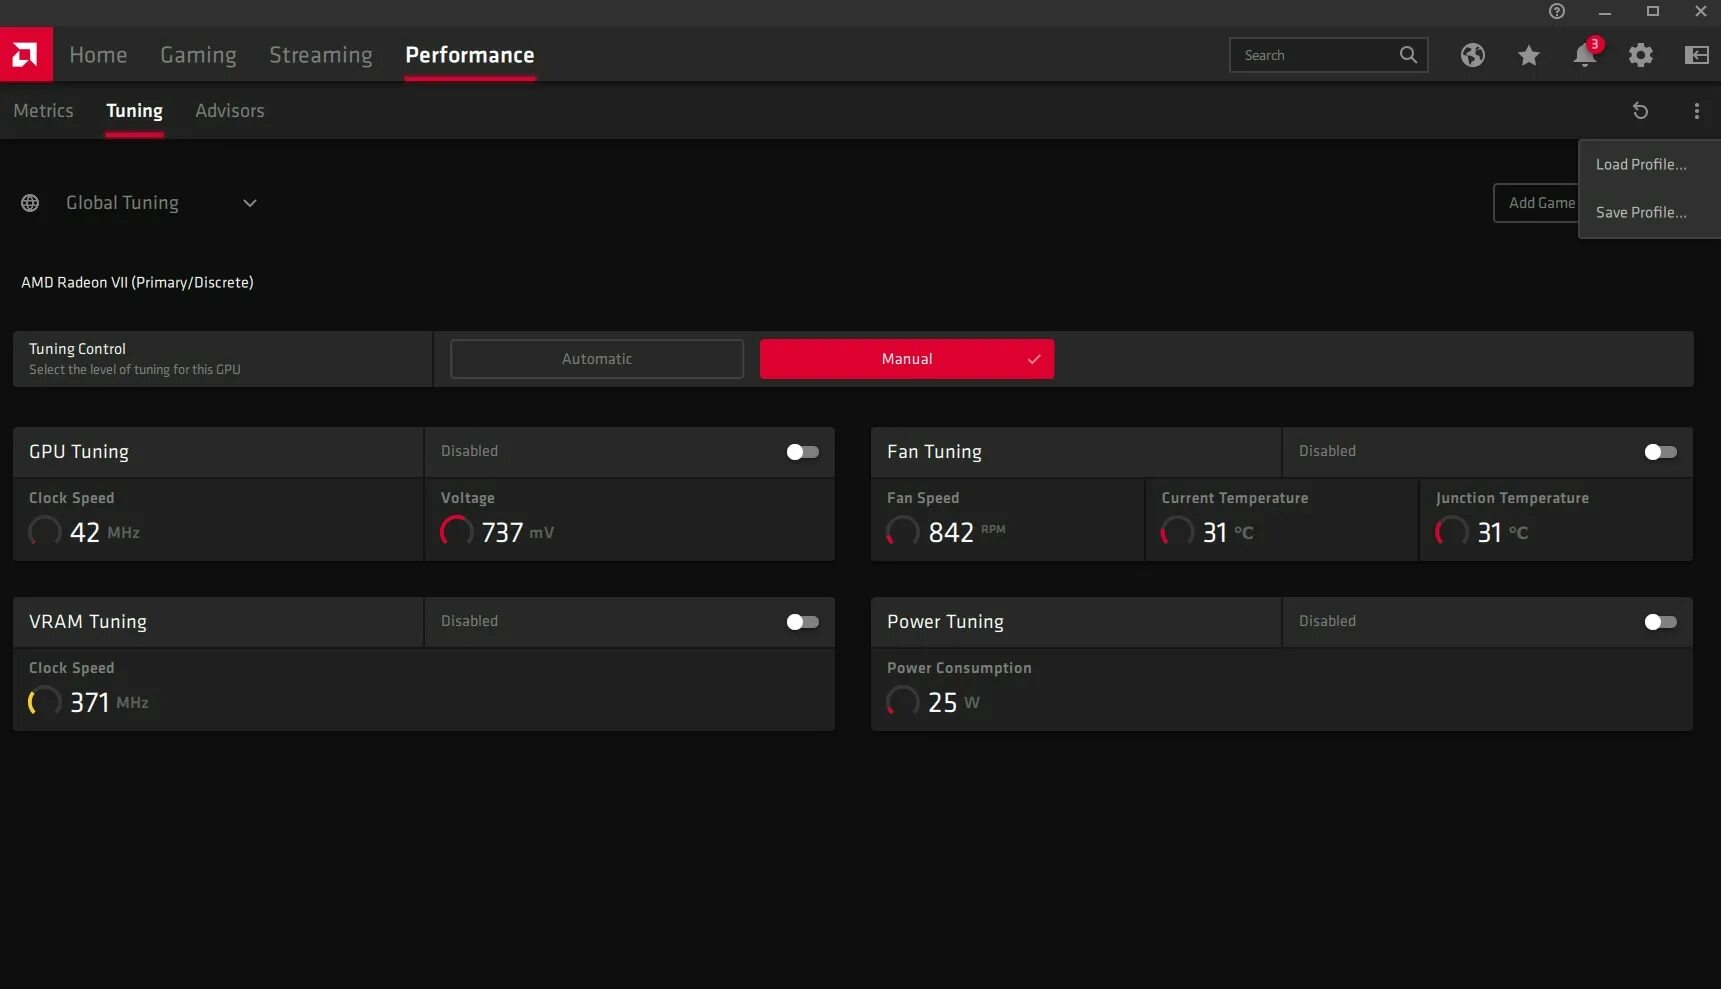Click the Current Temperature gauge icon

1177,531
